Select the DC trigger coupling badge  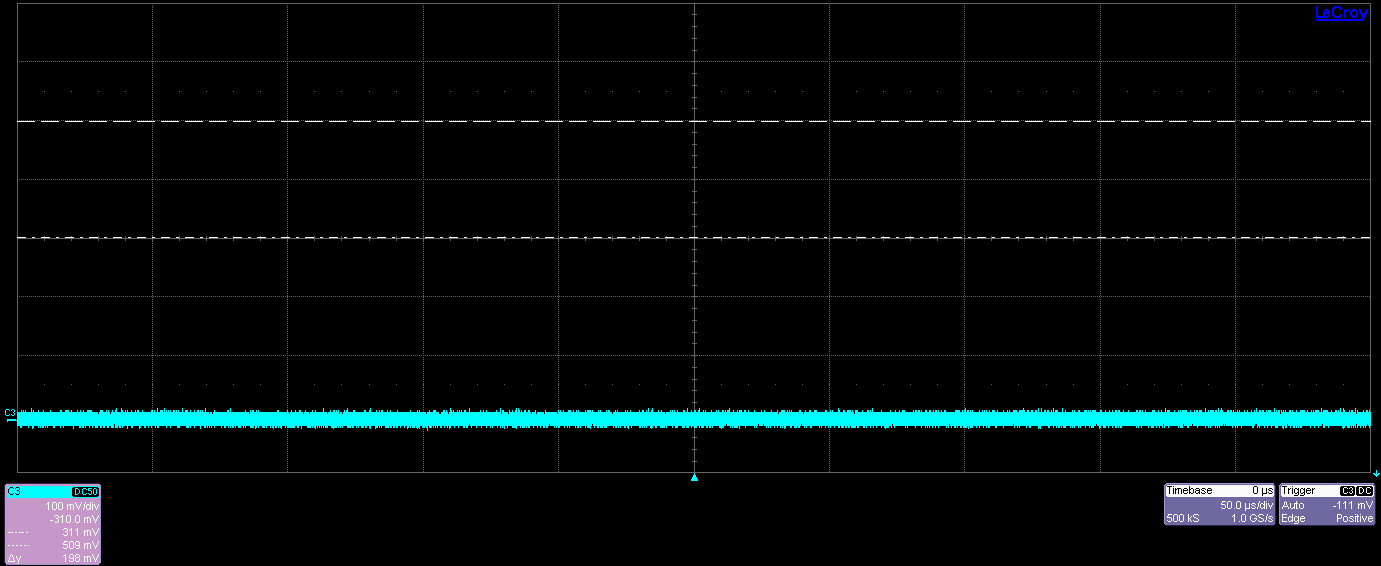[x=1365, y=491]
